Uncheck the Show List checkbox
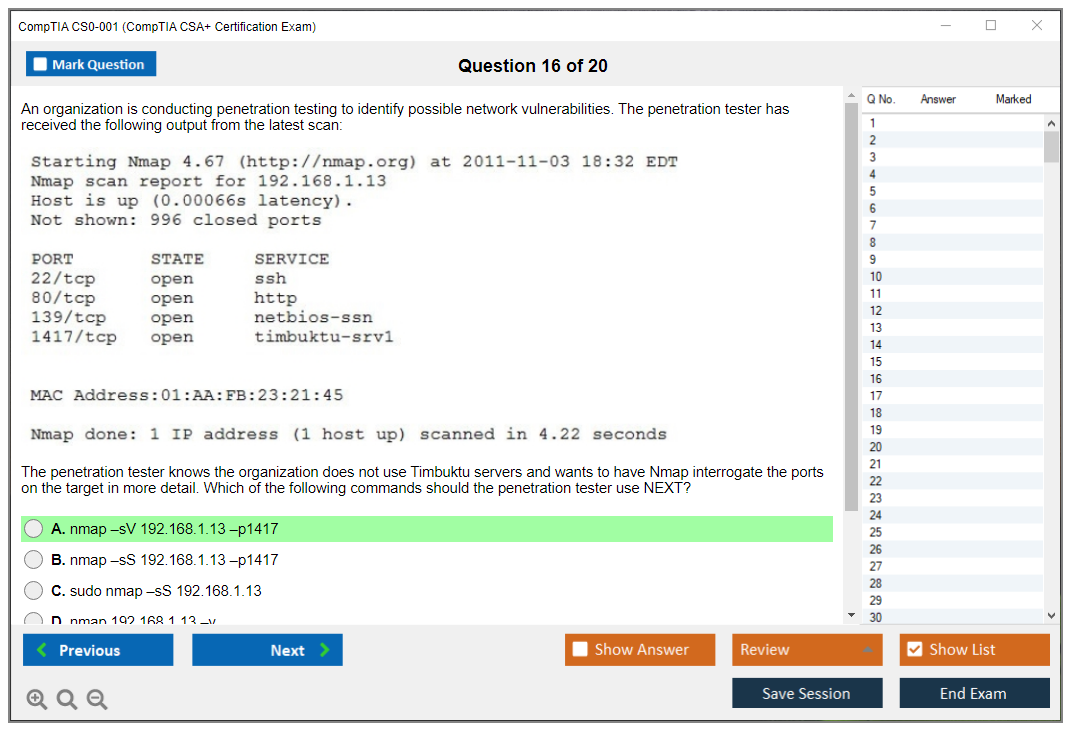 click(914, 650)
